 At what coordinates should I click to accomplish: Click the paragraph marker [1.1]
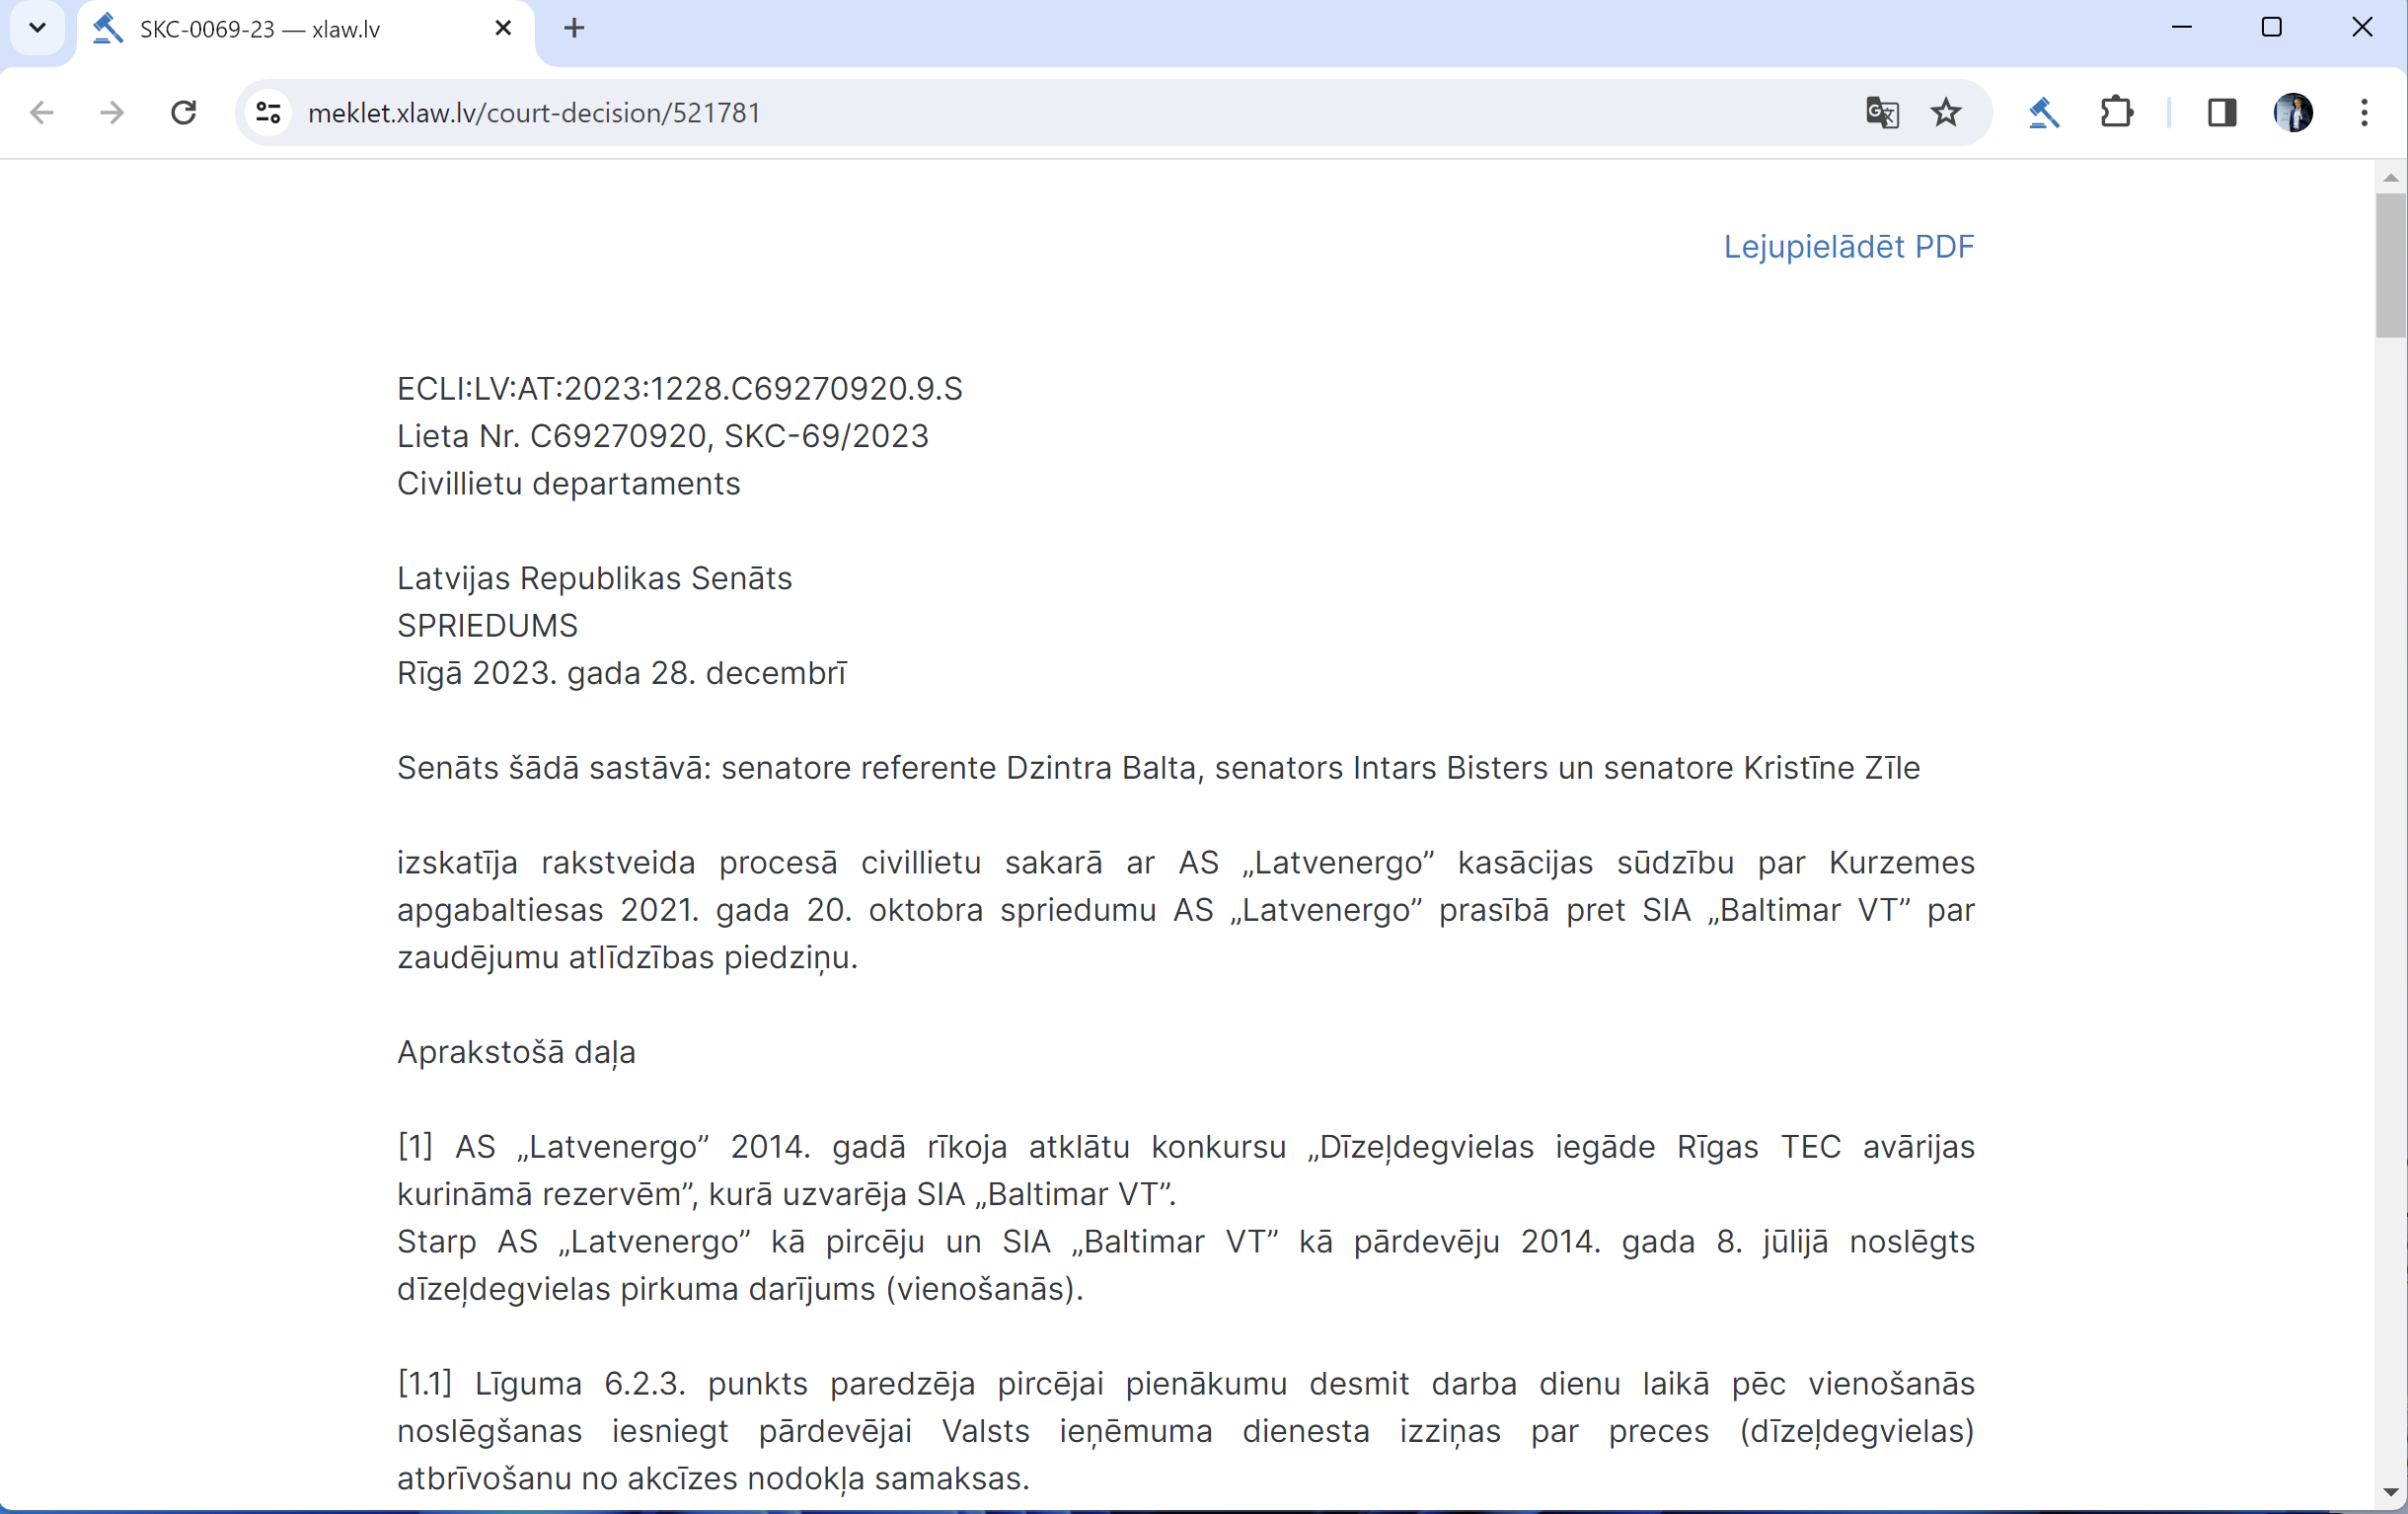click(424, 1384)
